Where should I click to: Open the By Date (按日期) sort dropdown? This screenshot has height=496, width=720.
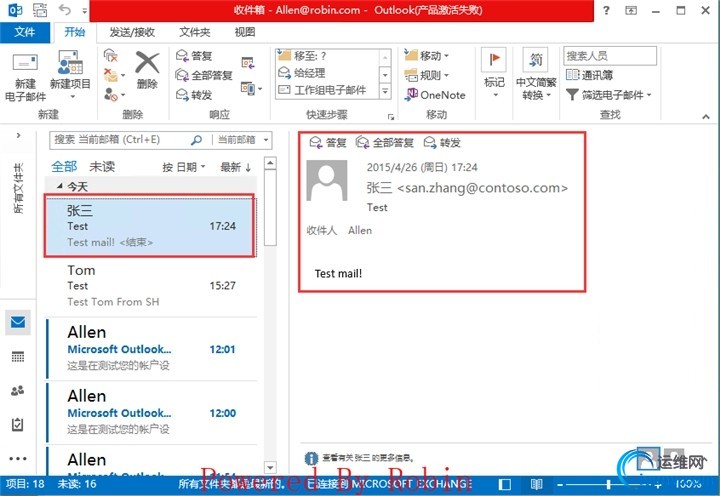click(184, 167)
